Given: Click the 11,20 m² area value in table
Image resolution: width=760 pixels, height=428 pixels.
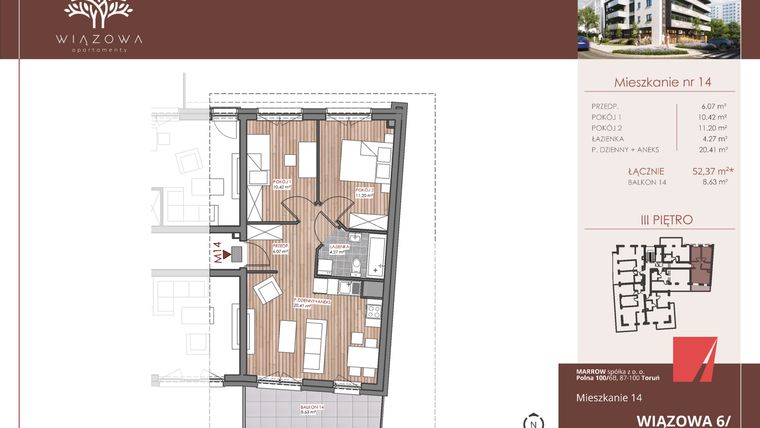Looking at the screenshot, I should [712, 128].
